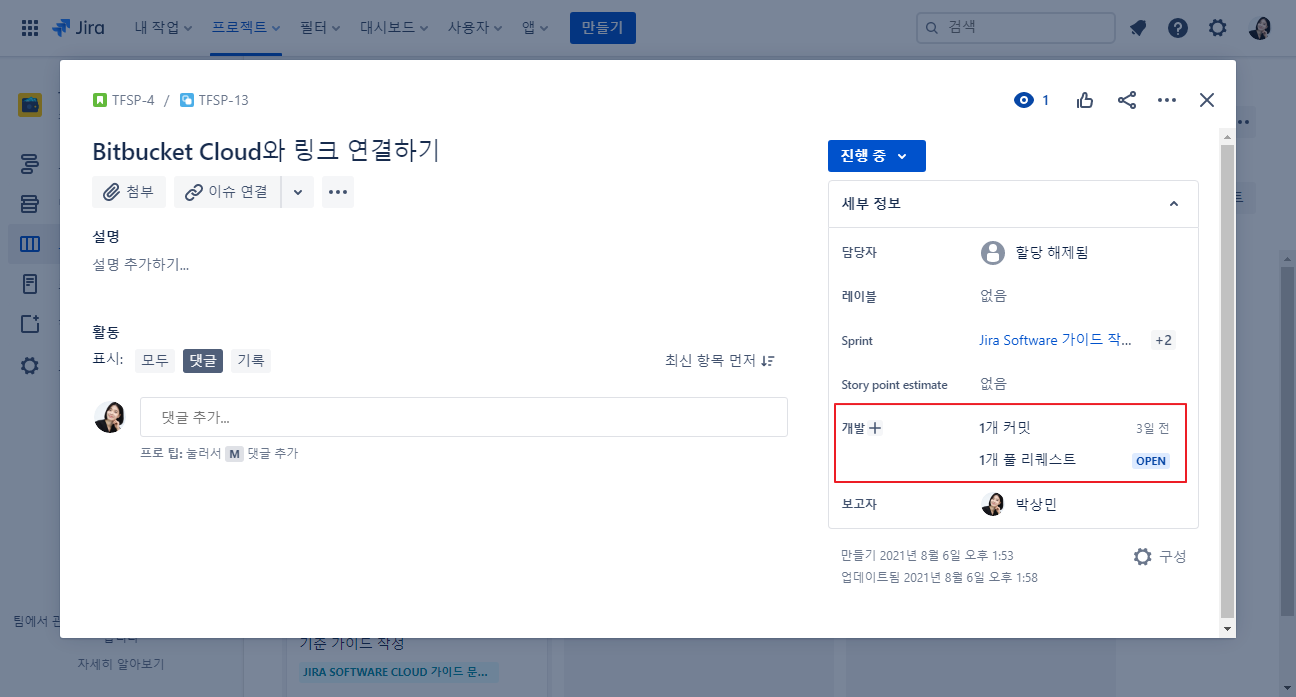Click the 첨부 attach button
This screenshot has width=1296, height=697.
pos(129,192)
